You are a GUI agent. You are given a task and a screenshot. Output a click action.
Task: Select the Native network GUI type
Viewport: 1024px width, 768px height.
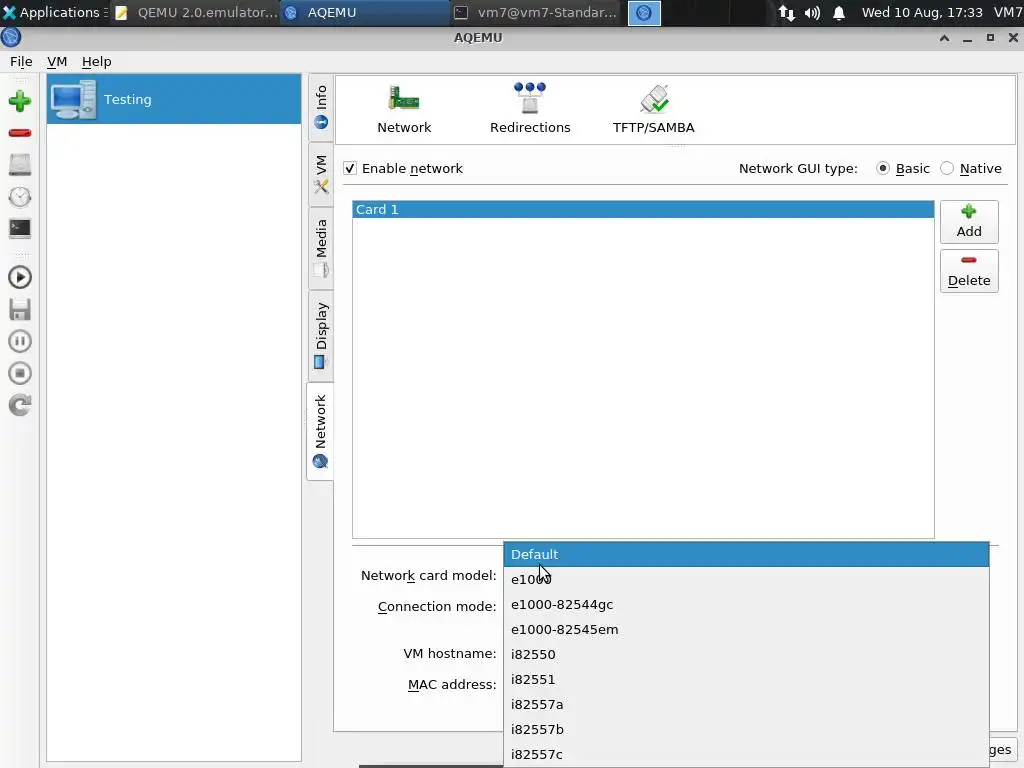947,168
